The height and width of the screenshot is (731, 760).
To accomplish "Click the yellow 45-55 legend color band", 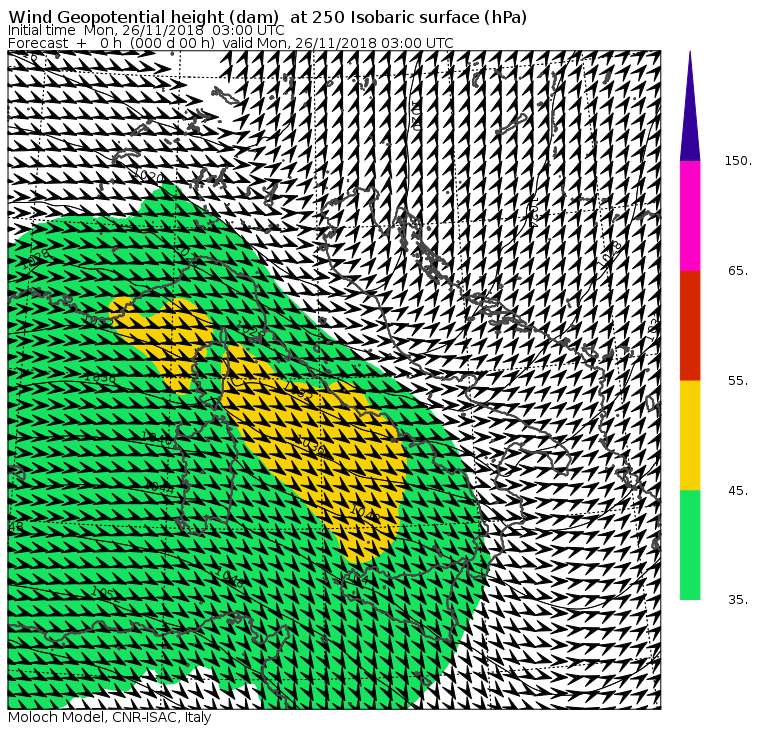I will (x=690, y=435).
